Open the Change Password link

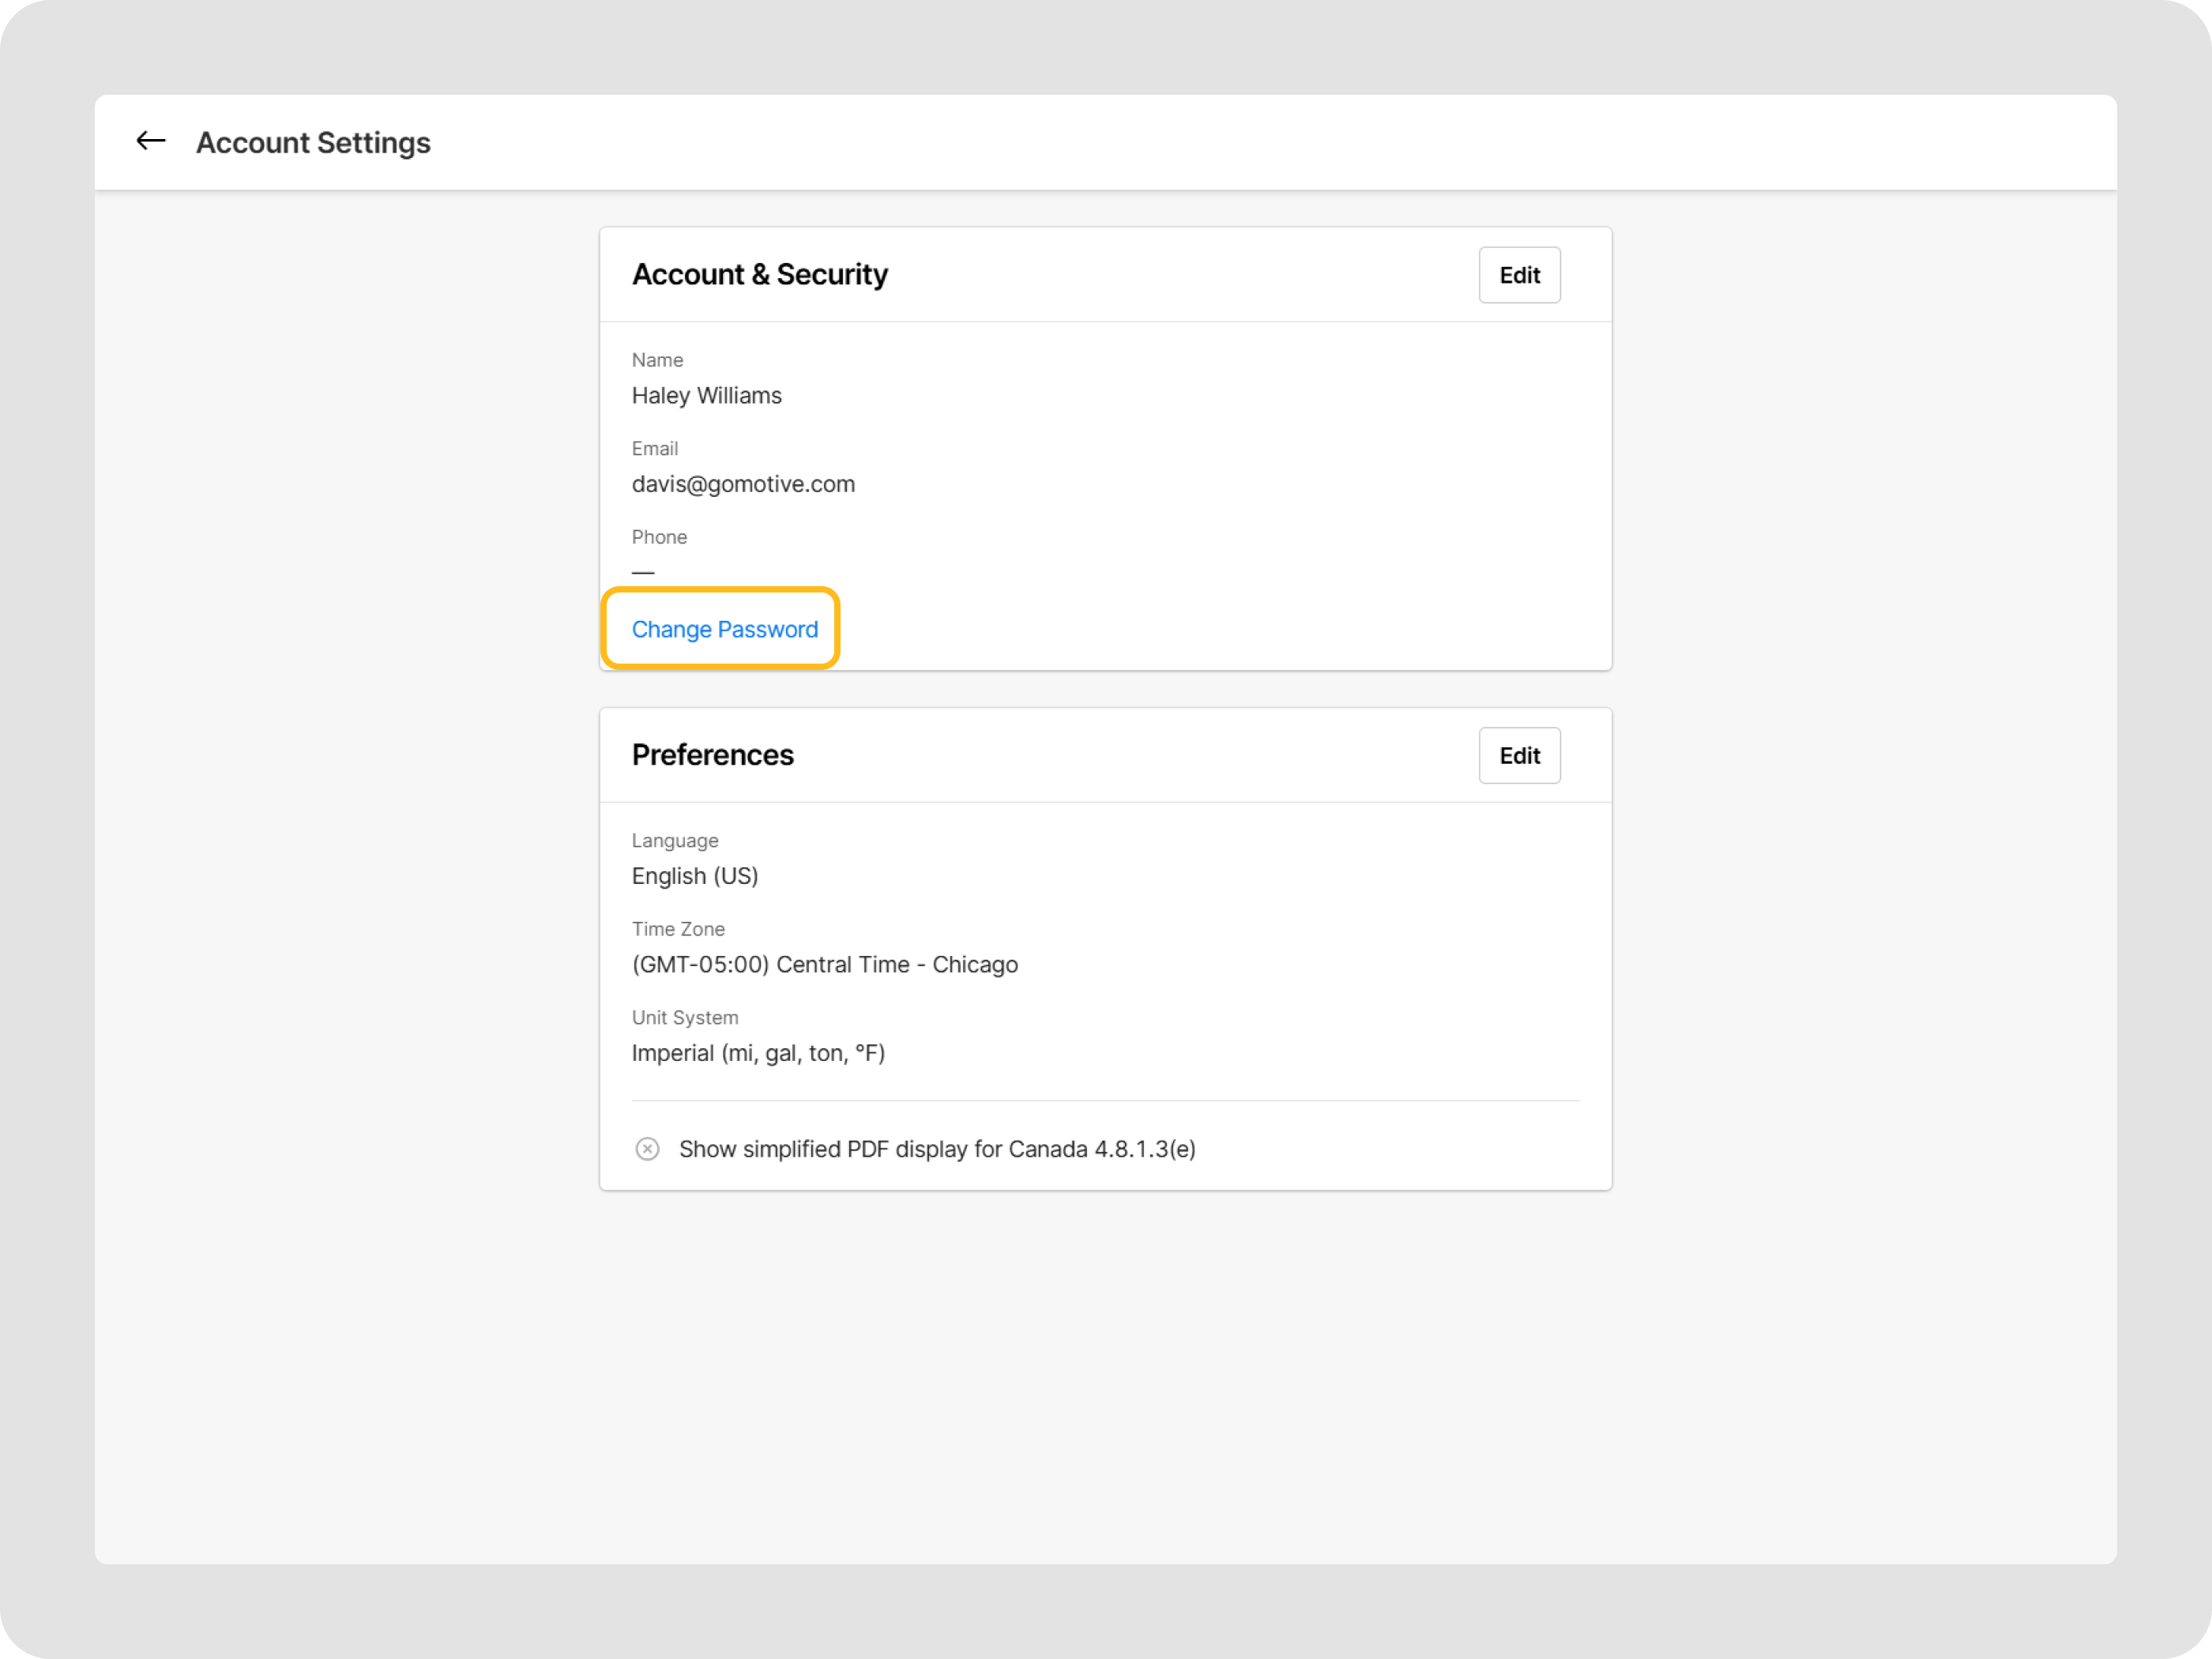pyautogui.click(x=724, y=629)
